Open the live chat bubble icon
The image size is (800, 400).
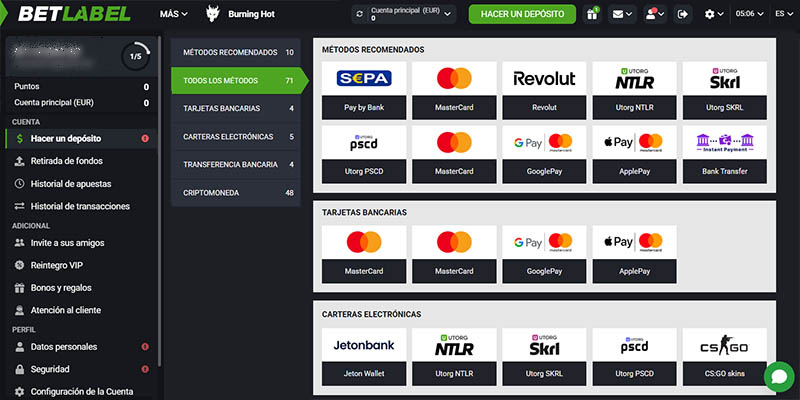tap(777, 376)
